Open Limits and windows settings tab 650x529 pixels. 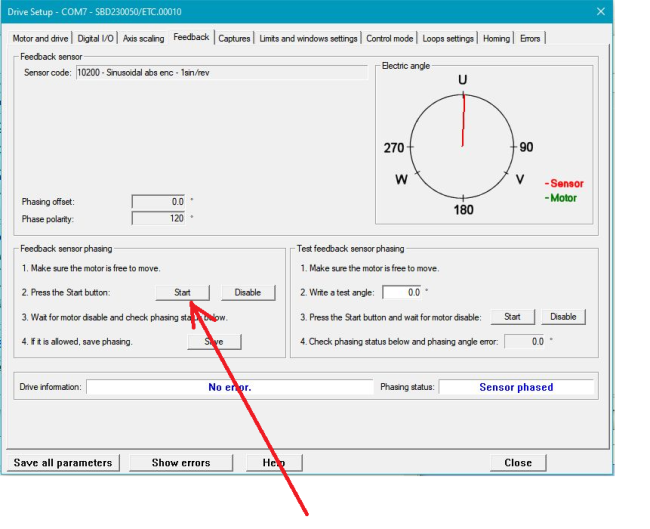click(x=308, y=39)
